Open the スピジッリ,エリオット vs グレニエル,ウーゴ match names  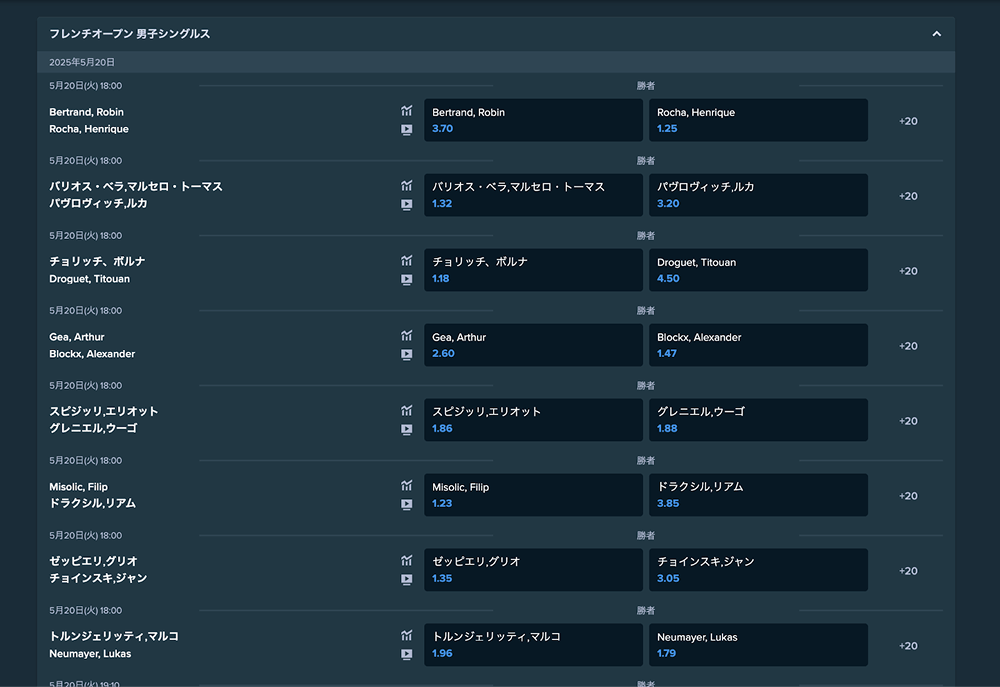click(x=103, y=420)
